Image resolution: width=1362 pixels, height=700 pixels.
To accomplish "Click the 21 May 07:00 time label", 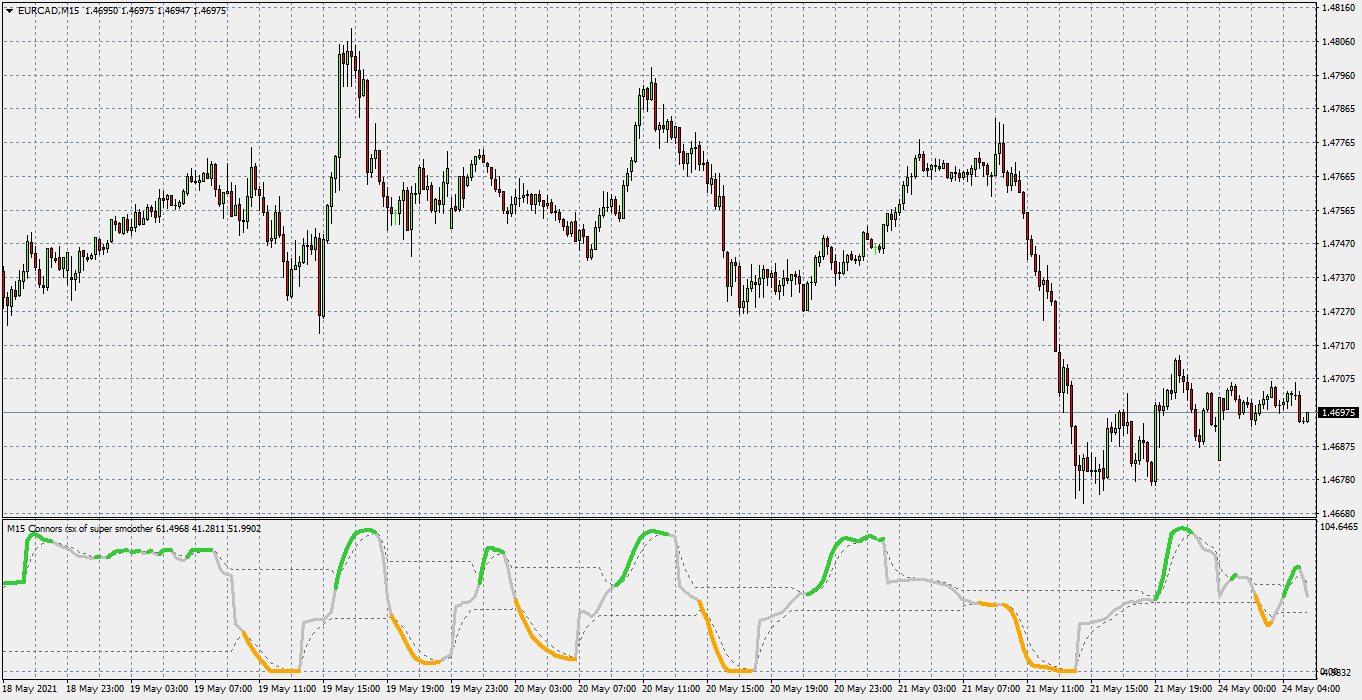I will pyautogui.click(x=992, y=689).
